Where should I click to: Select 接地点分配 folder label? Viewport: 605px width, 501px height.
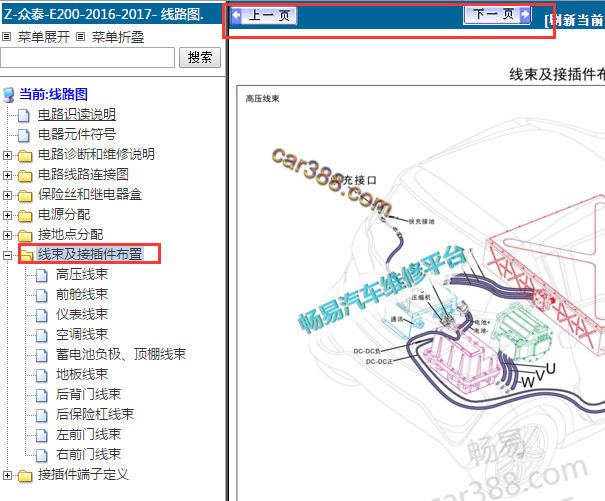tap(70, 234)
